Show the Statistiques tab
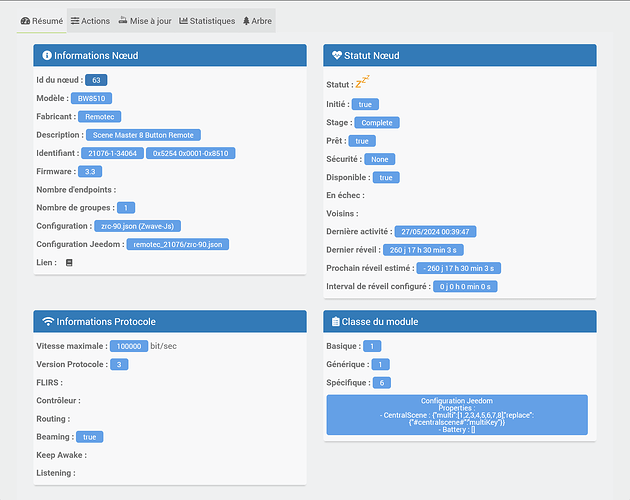The image size is (630, 500). click(x=207, y=21)
